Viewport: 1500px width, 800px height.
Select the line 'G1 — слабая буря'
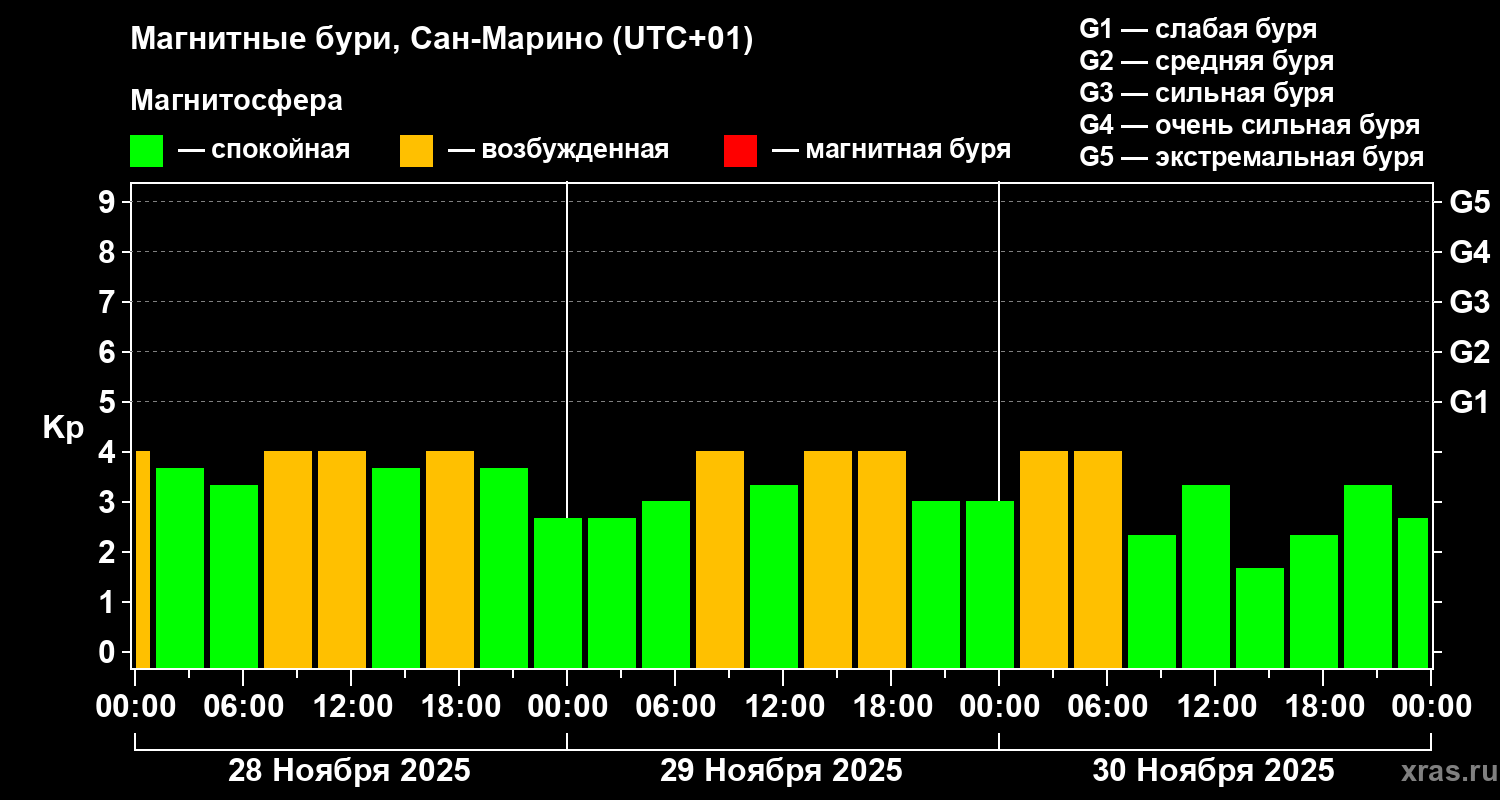pyautogui.click(x=1198, y=29)
